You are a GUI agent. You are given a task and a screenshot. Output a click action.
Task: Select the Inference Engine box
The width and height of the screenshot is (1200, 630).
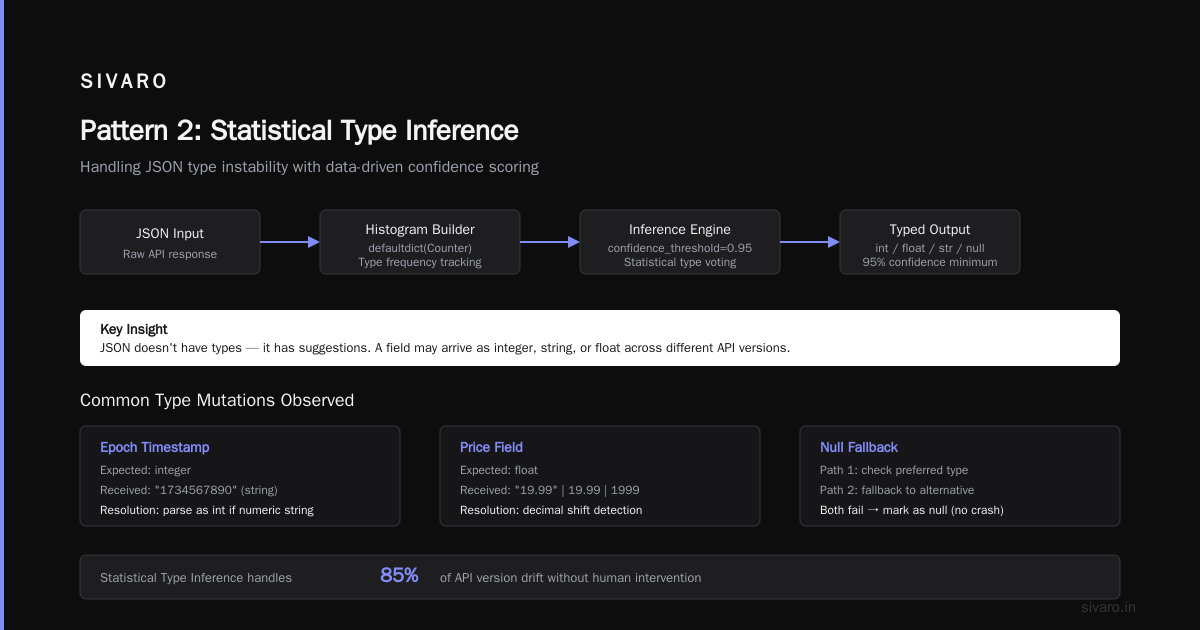tap(680, 242)
